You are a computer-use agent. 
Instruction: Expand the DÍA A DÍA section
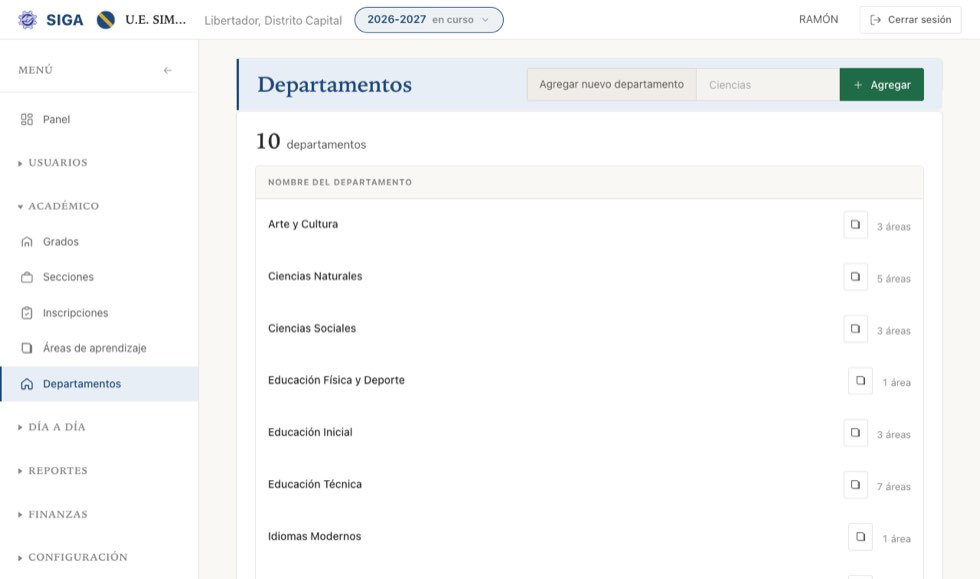click(x=52, y=427)
